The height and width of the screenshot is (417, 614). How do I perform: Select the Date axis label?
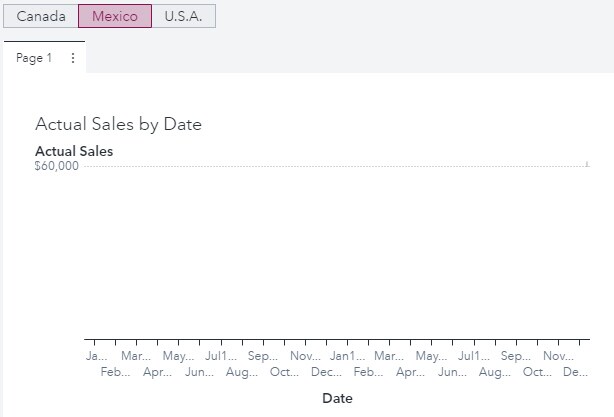337,398
